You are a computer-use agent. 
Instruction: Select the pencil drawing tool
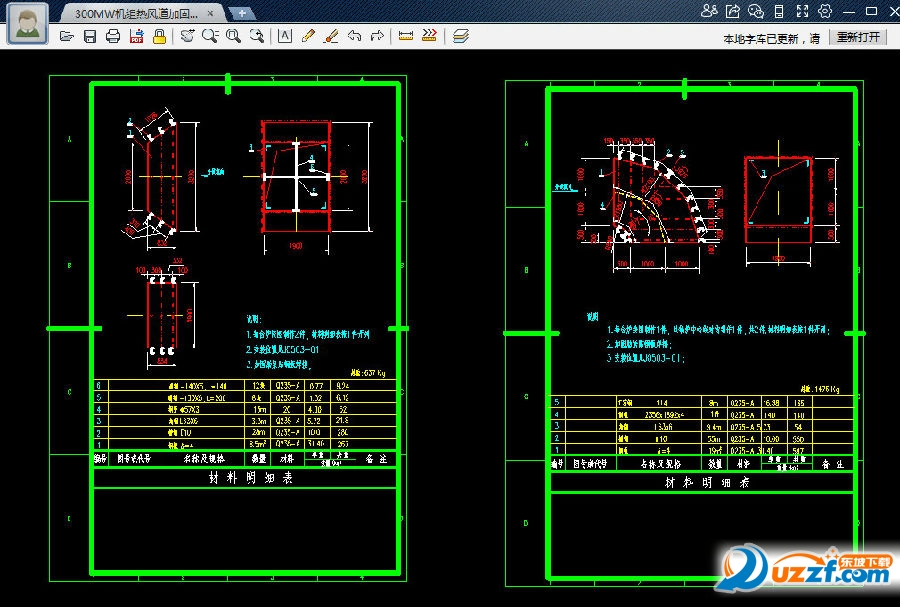pos(308,36)
